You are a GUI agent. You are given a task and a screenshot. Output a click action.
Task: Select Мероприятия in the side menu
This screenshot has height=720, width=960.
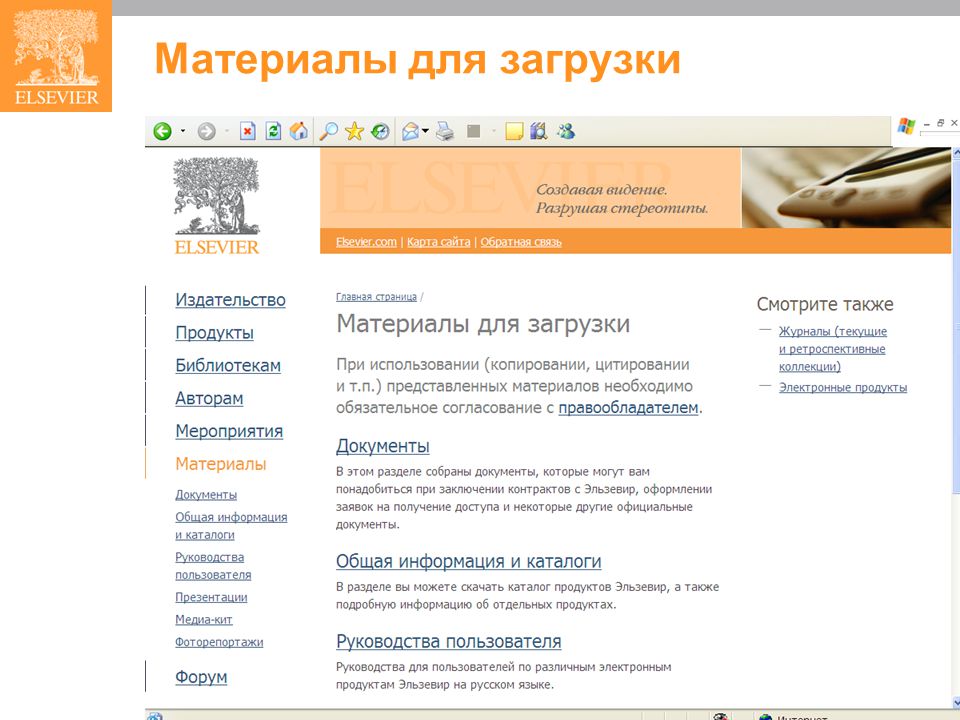click(x=229, y=432)
